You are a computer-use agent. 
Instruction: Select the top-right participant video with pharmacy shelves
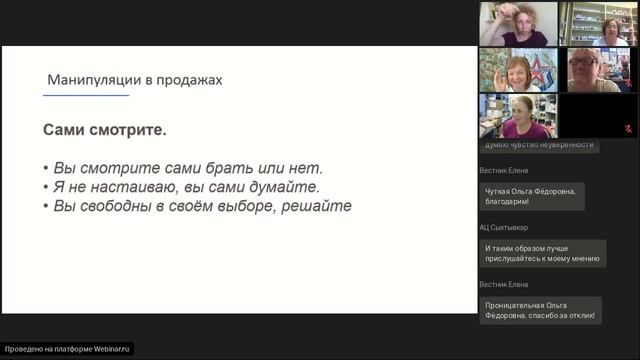coord(598,24)
